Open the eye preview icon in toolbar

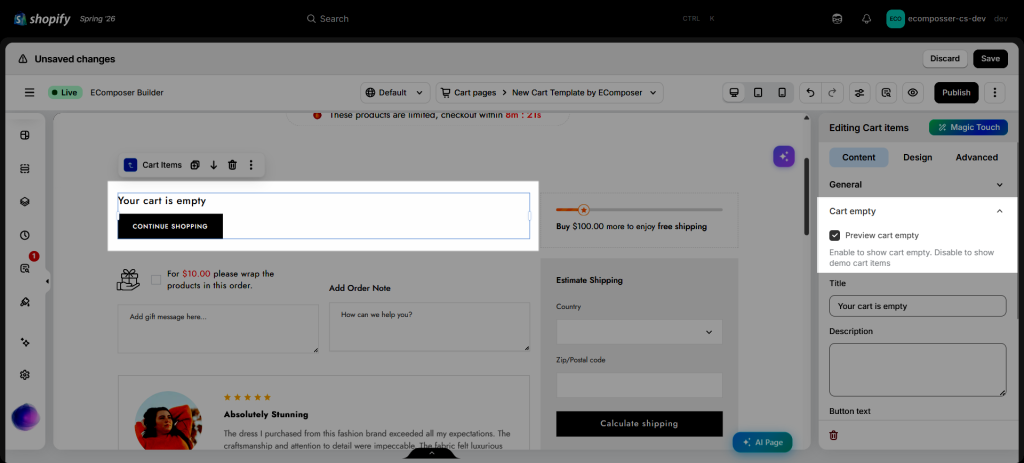click(913, 93)
